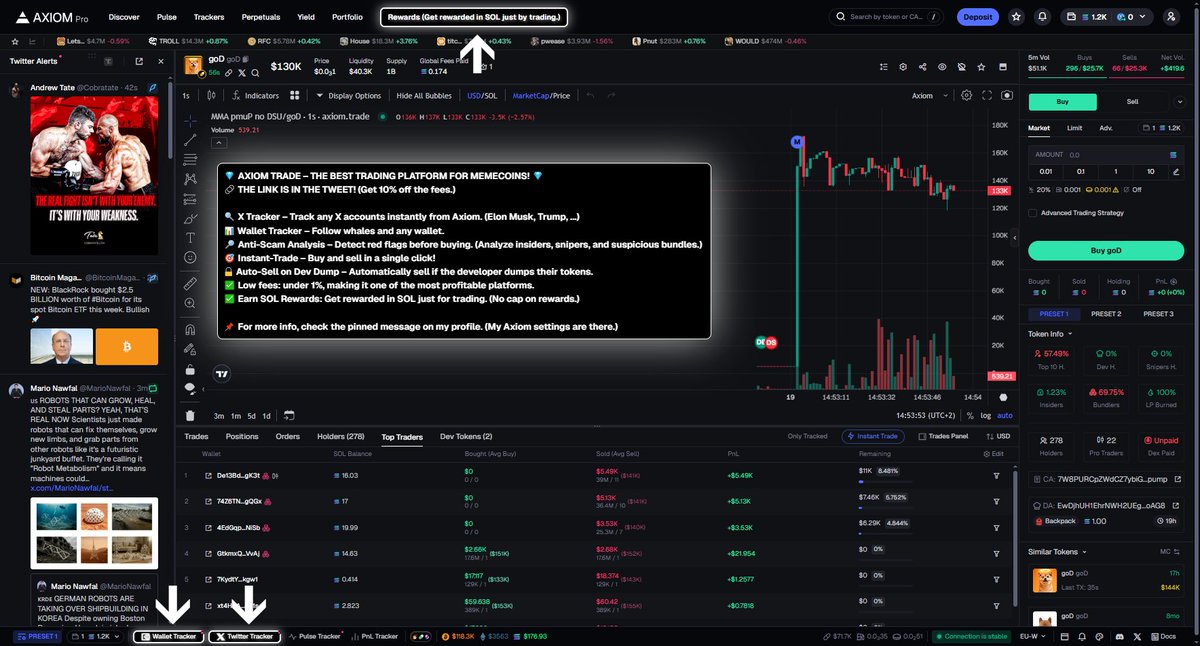The height and width of the screenshot is (646, 1200).
Task: Toggle log scale on chart
Action: point(987,415)
